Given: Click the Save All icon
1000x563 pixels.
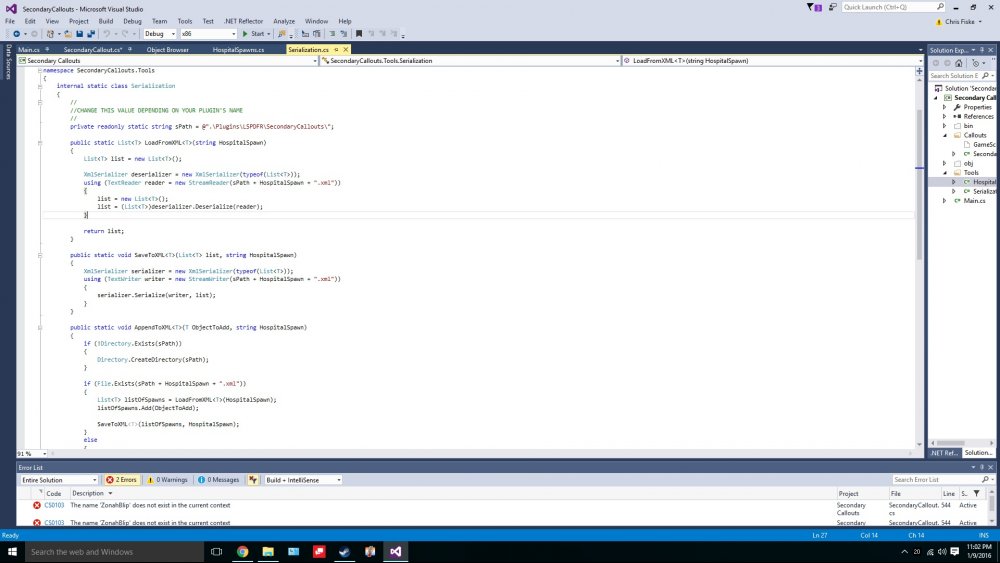Looking at the screenshot, I should tap(91, 34).
